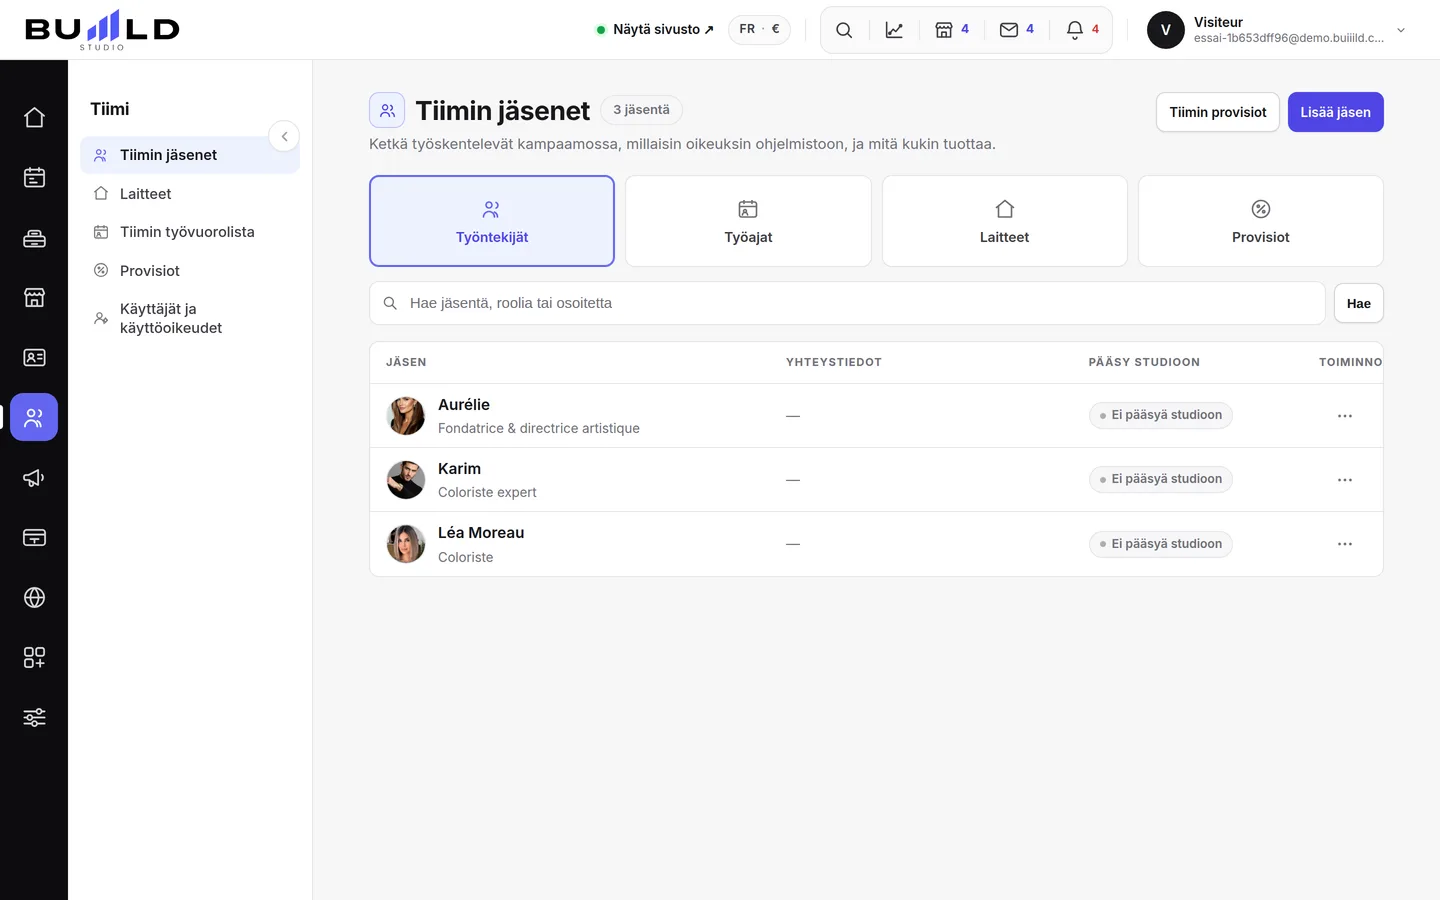
Task: Open the globe website icon in sidebar
Action: [34, 597]
